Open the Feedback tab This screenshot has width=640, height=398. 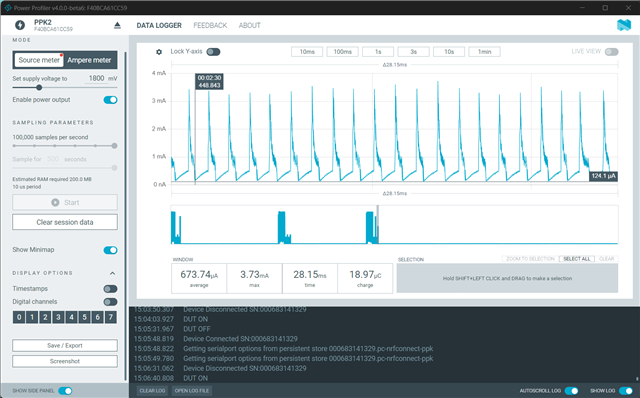[210, 25]
